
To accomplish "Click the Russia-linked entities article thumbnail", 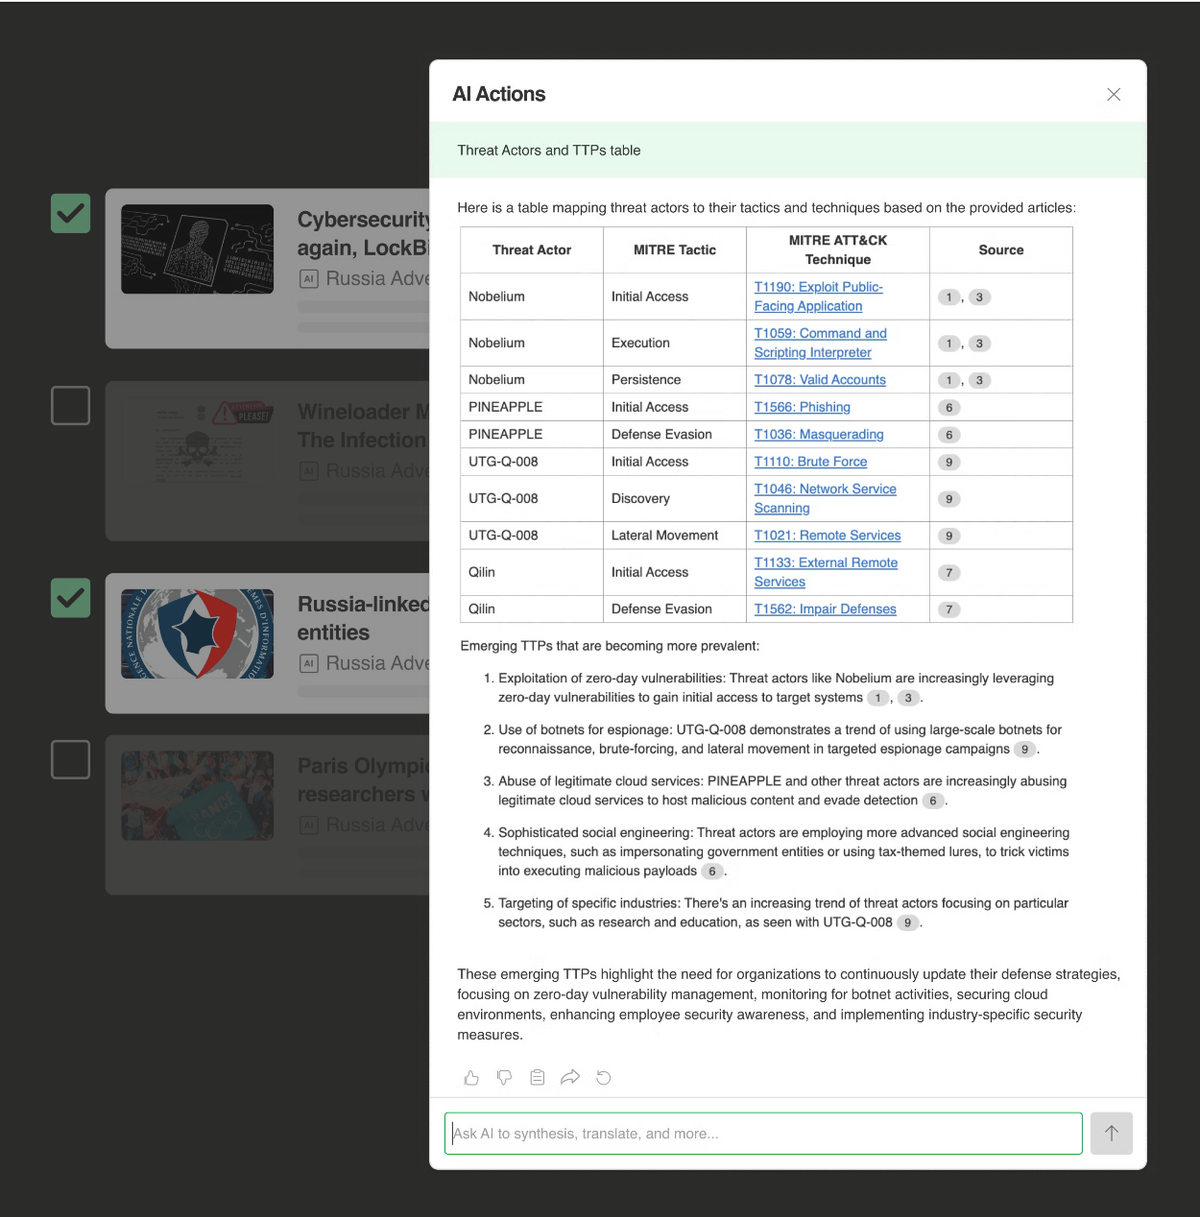I will (x=197, y=633).
